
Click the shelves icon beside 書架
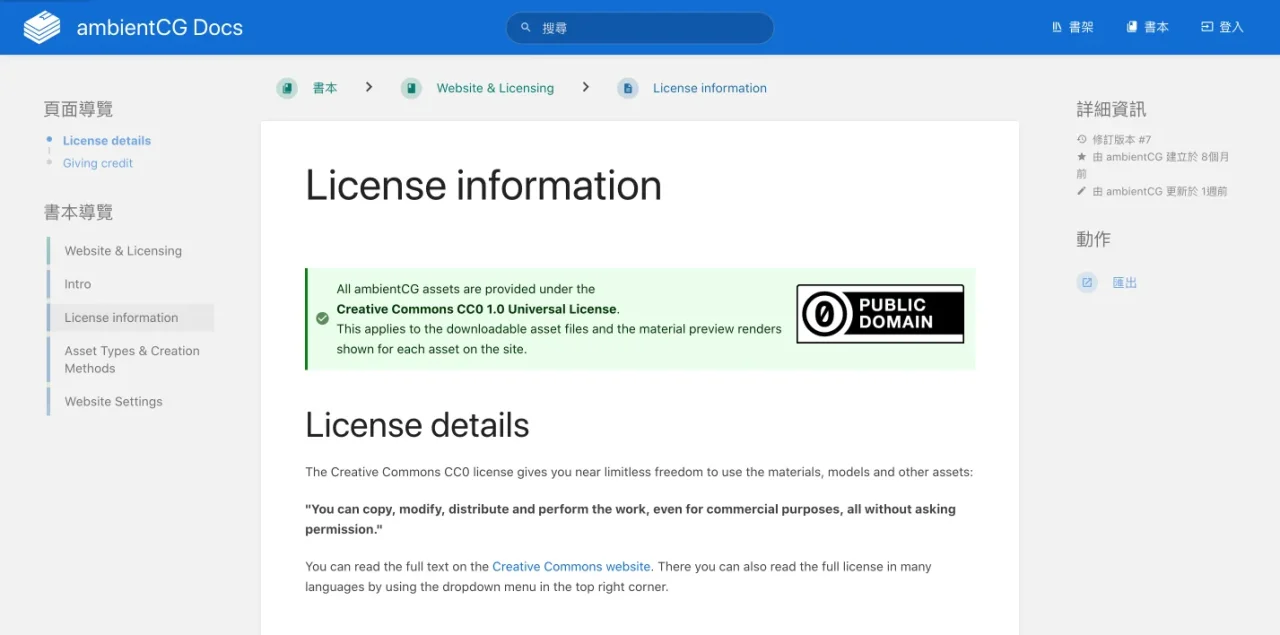pos(1058,27)
